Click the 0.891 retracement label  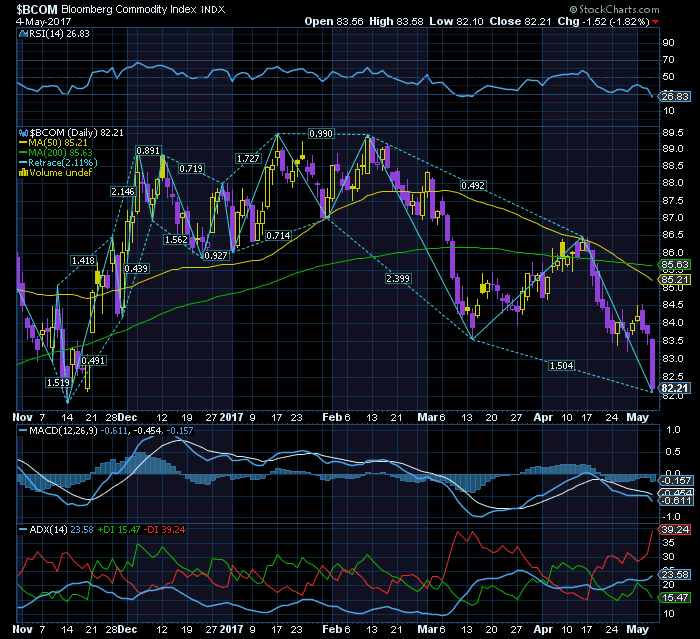coord(148,150)
